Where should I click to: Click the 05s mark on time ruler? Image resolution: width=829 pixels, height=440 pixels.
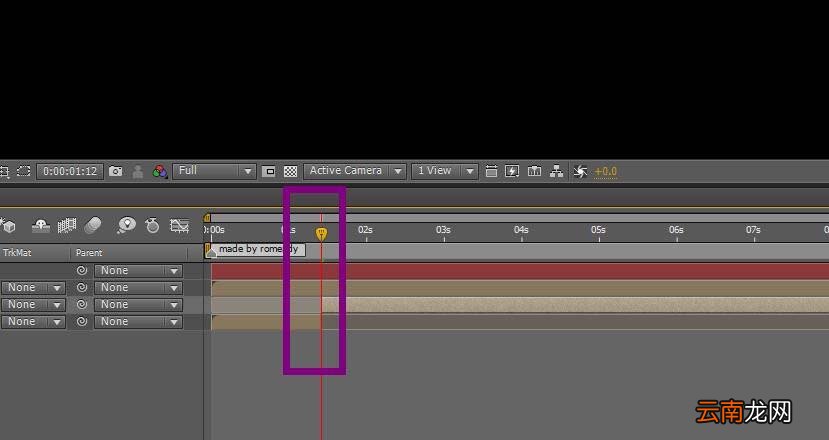598,230
